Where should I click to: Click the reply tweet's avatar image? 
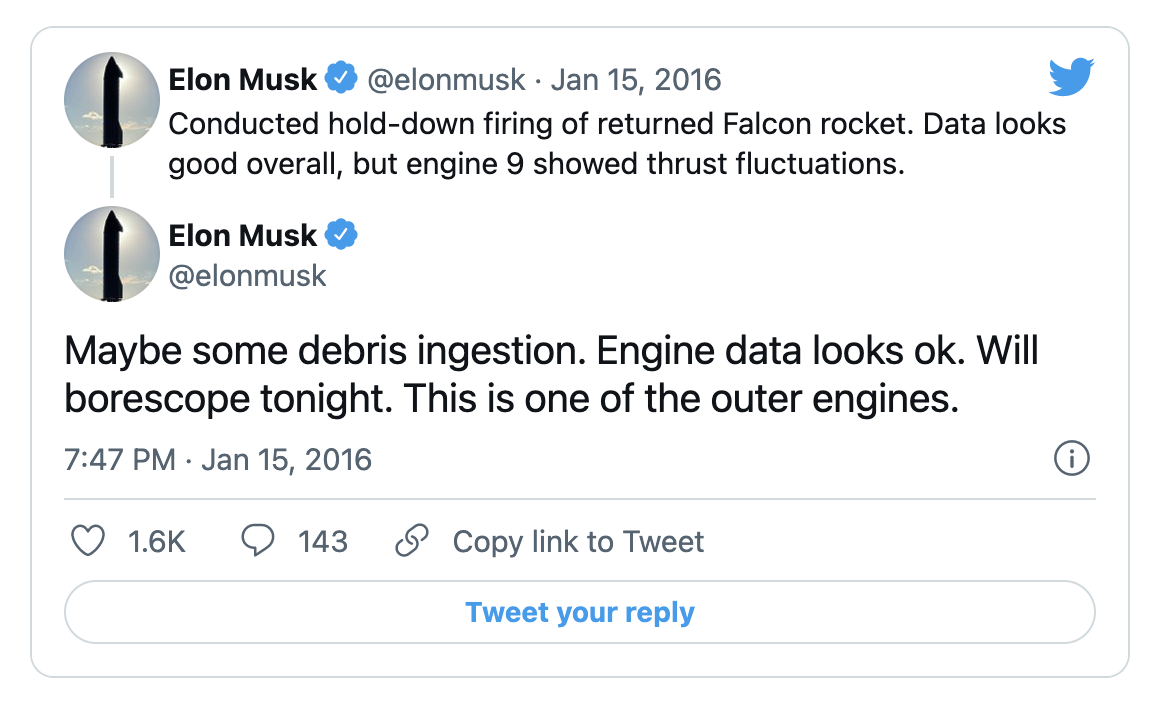pyautogui.click(x=111, y=254)
